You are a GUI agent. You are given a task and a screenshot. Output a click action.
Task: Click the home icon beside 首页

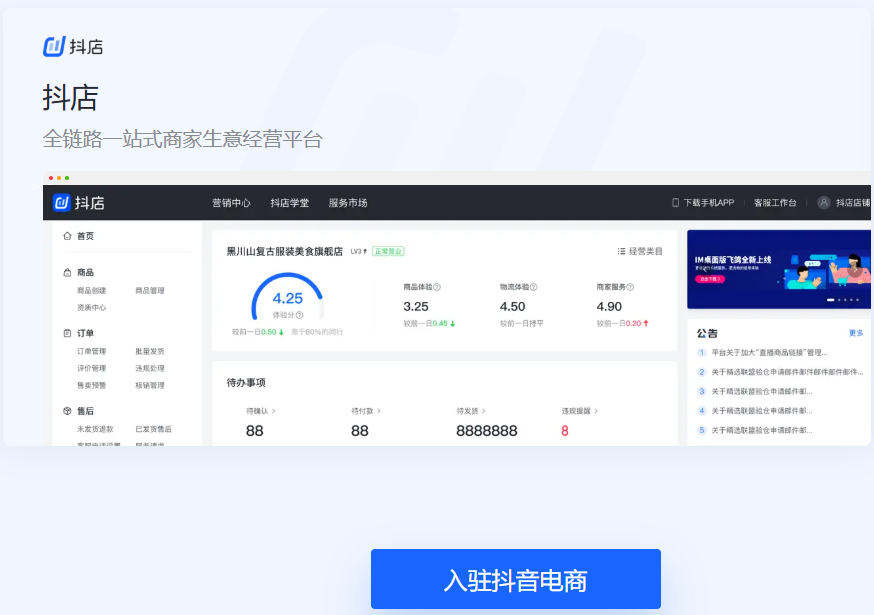(x=67, y=236)
